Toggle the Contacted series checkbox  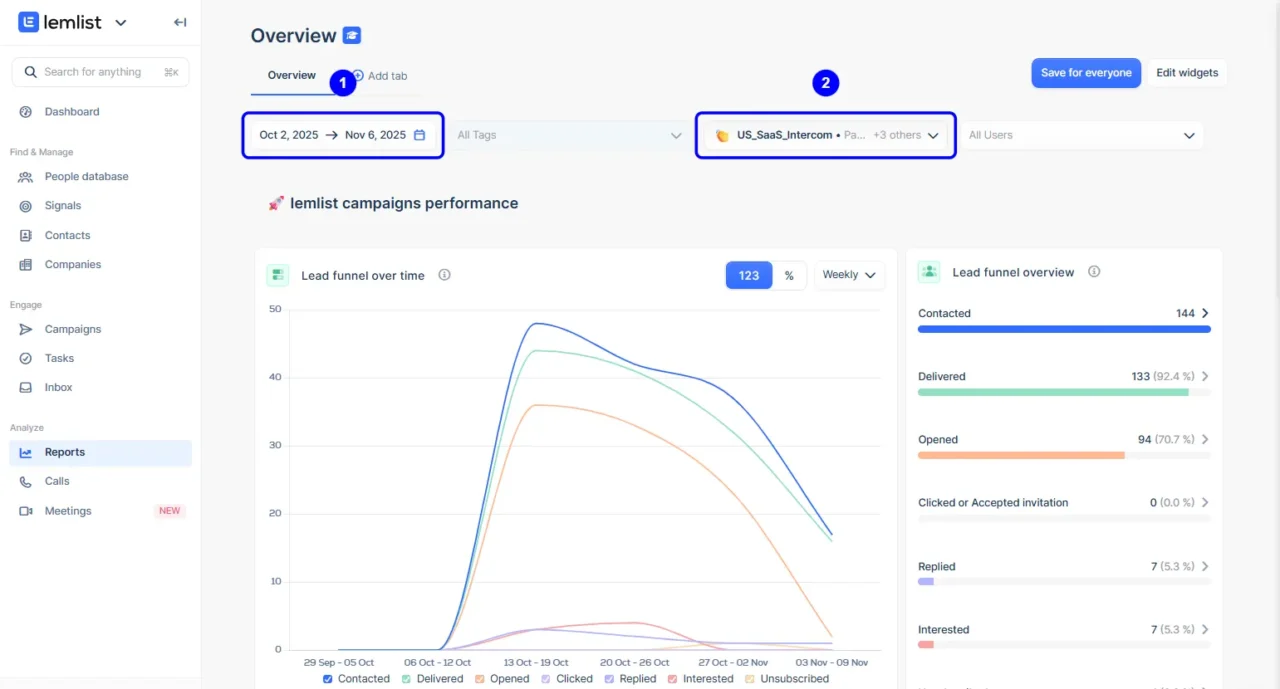click(x=328, y=679)
